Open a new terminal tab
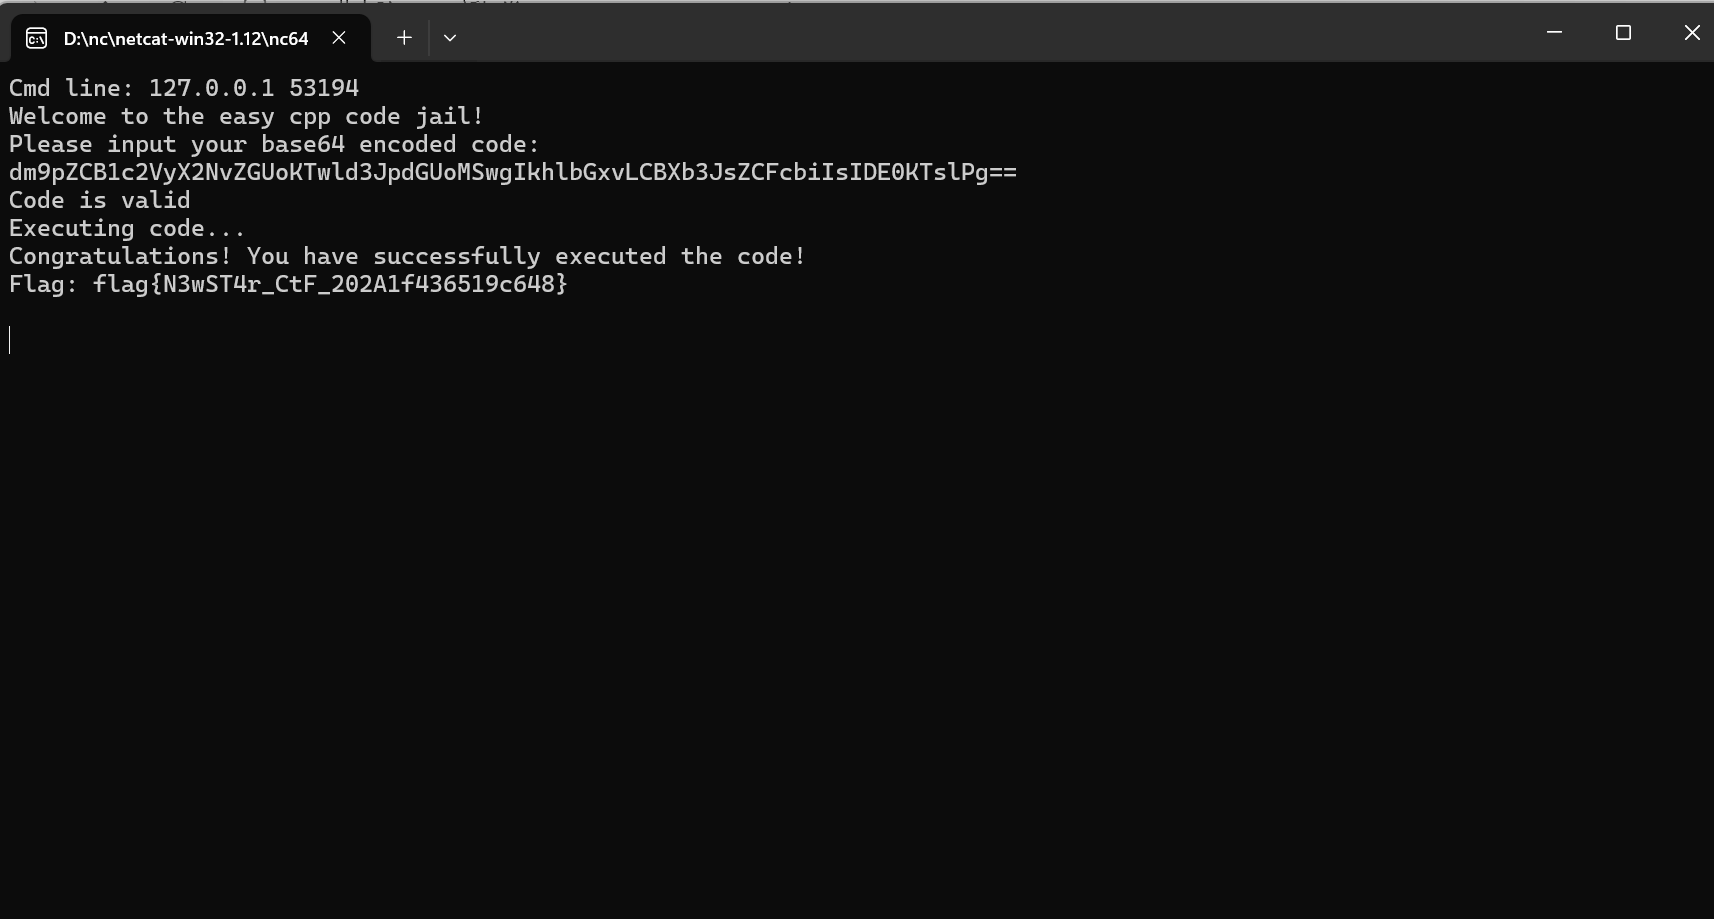 coord(404,38)
